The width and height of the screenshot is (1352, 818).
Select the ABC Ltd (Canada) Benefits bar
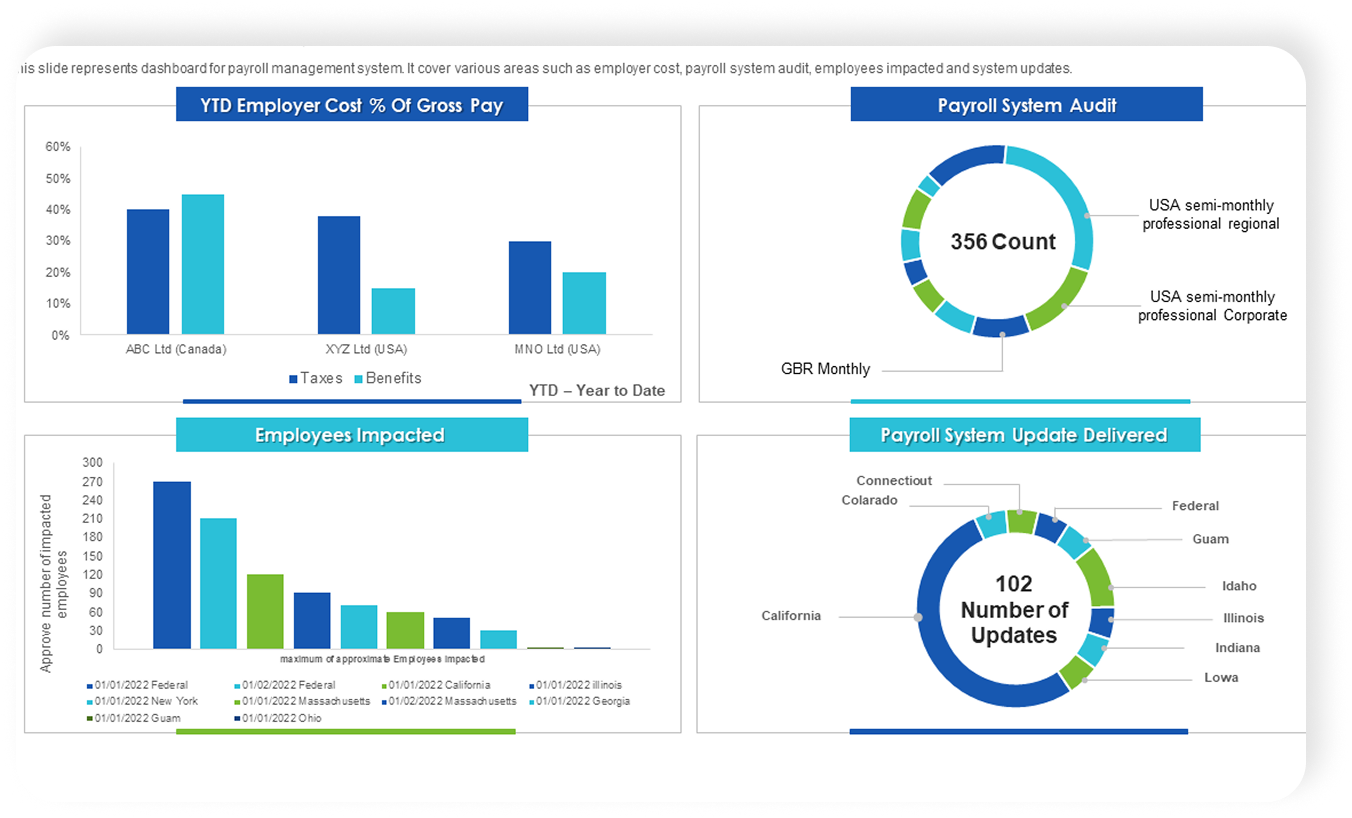click(203, 264)
